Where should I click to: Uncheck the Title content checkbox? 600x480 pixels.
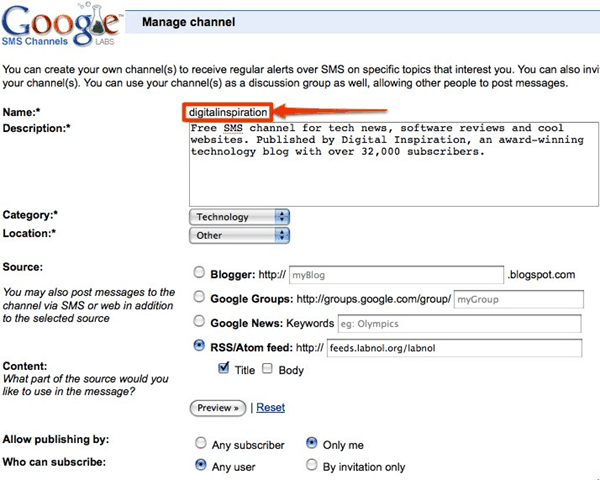point(224,368)
